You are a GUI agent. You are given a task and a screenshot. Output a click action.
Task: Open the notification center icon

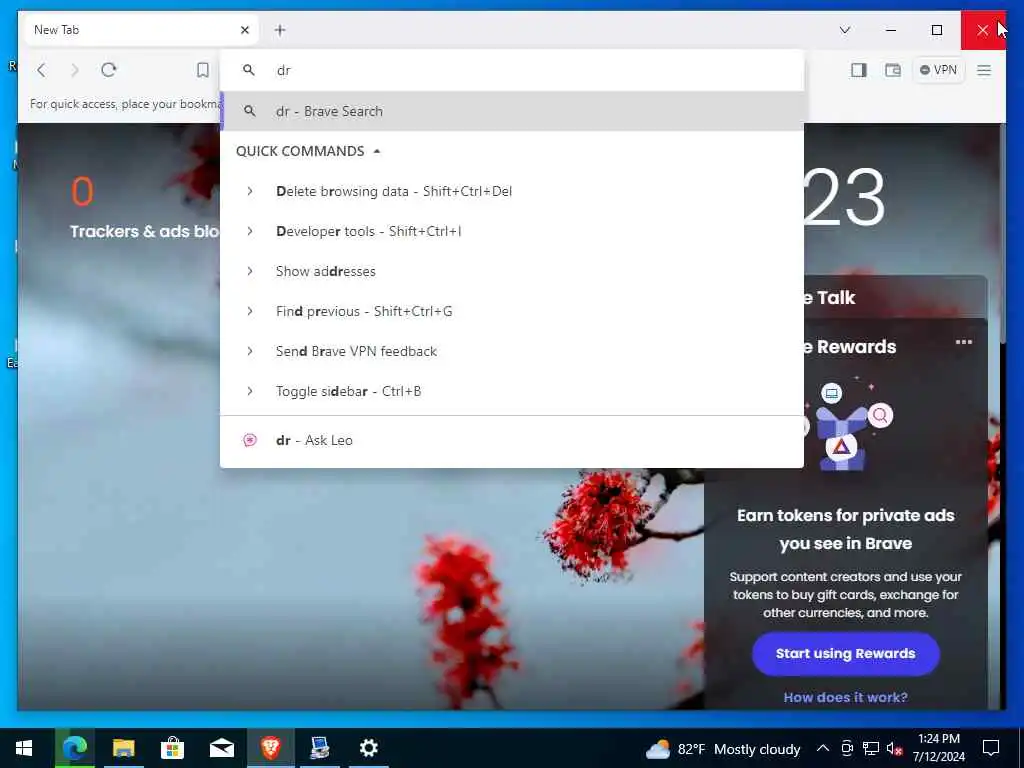click(991, 748)
